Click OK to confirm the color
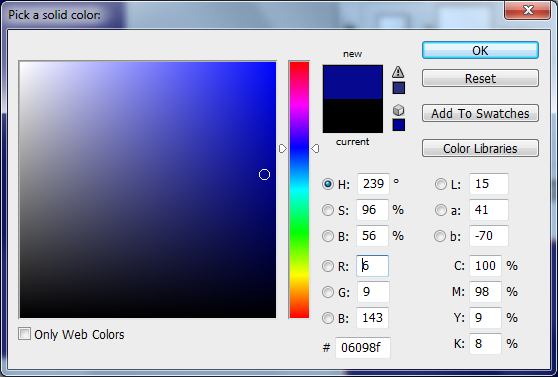 (x=480, y=50)
